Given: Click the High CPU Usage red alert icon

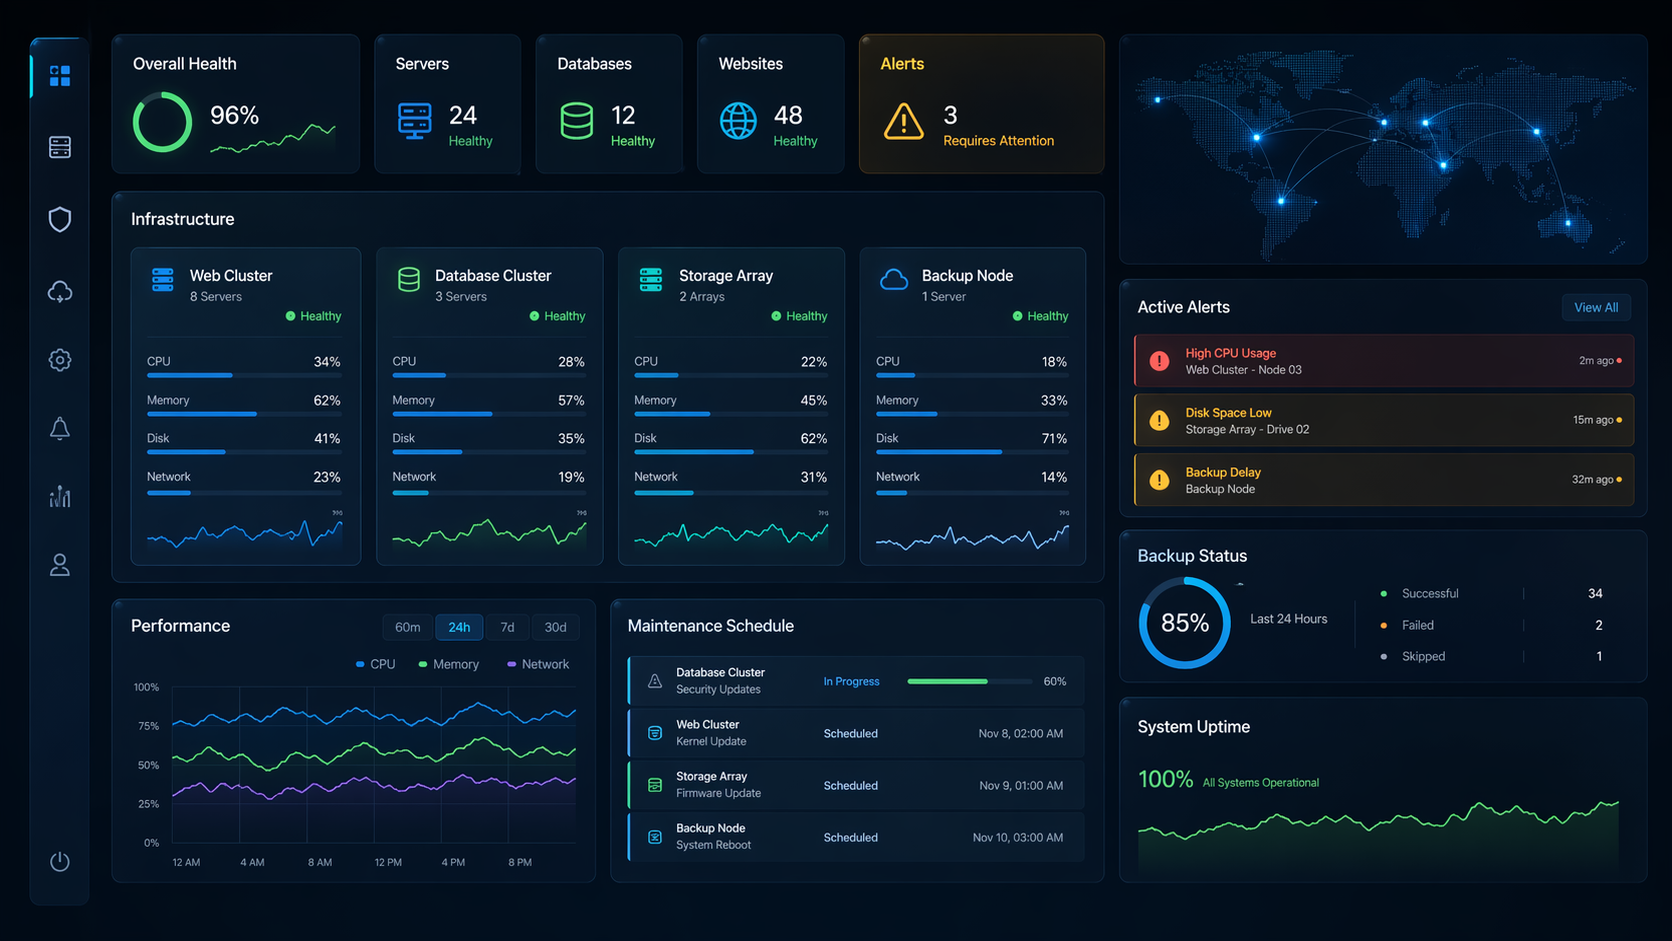Looking at the screenshot, I should [x=1160, y=361].
